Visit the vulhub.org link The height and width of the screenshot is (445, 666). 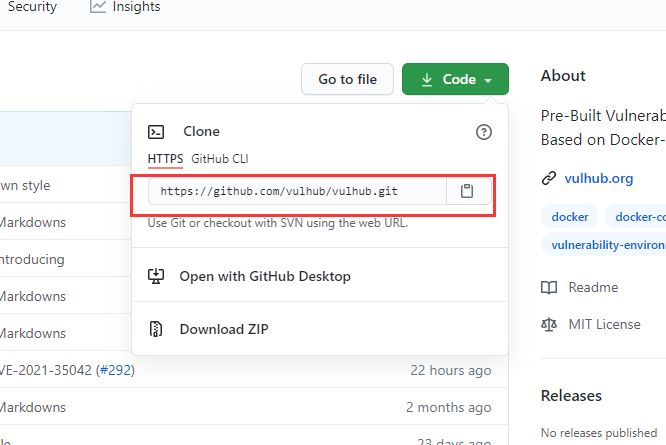click(598, 178)
